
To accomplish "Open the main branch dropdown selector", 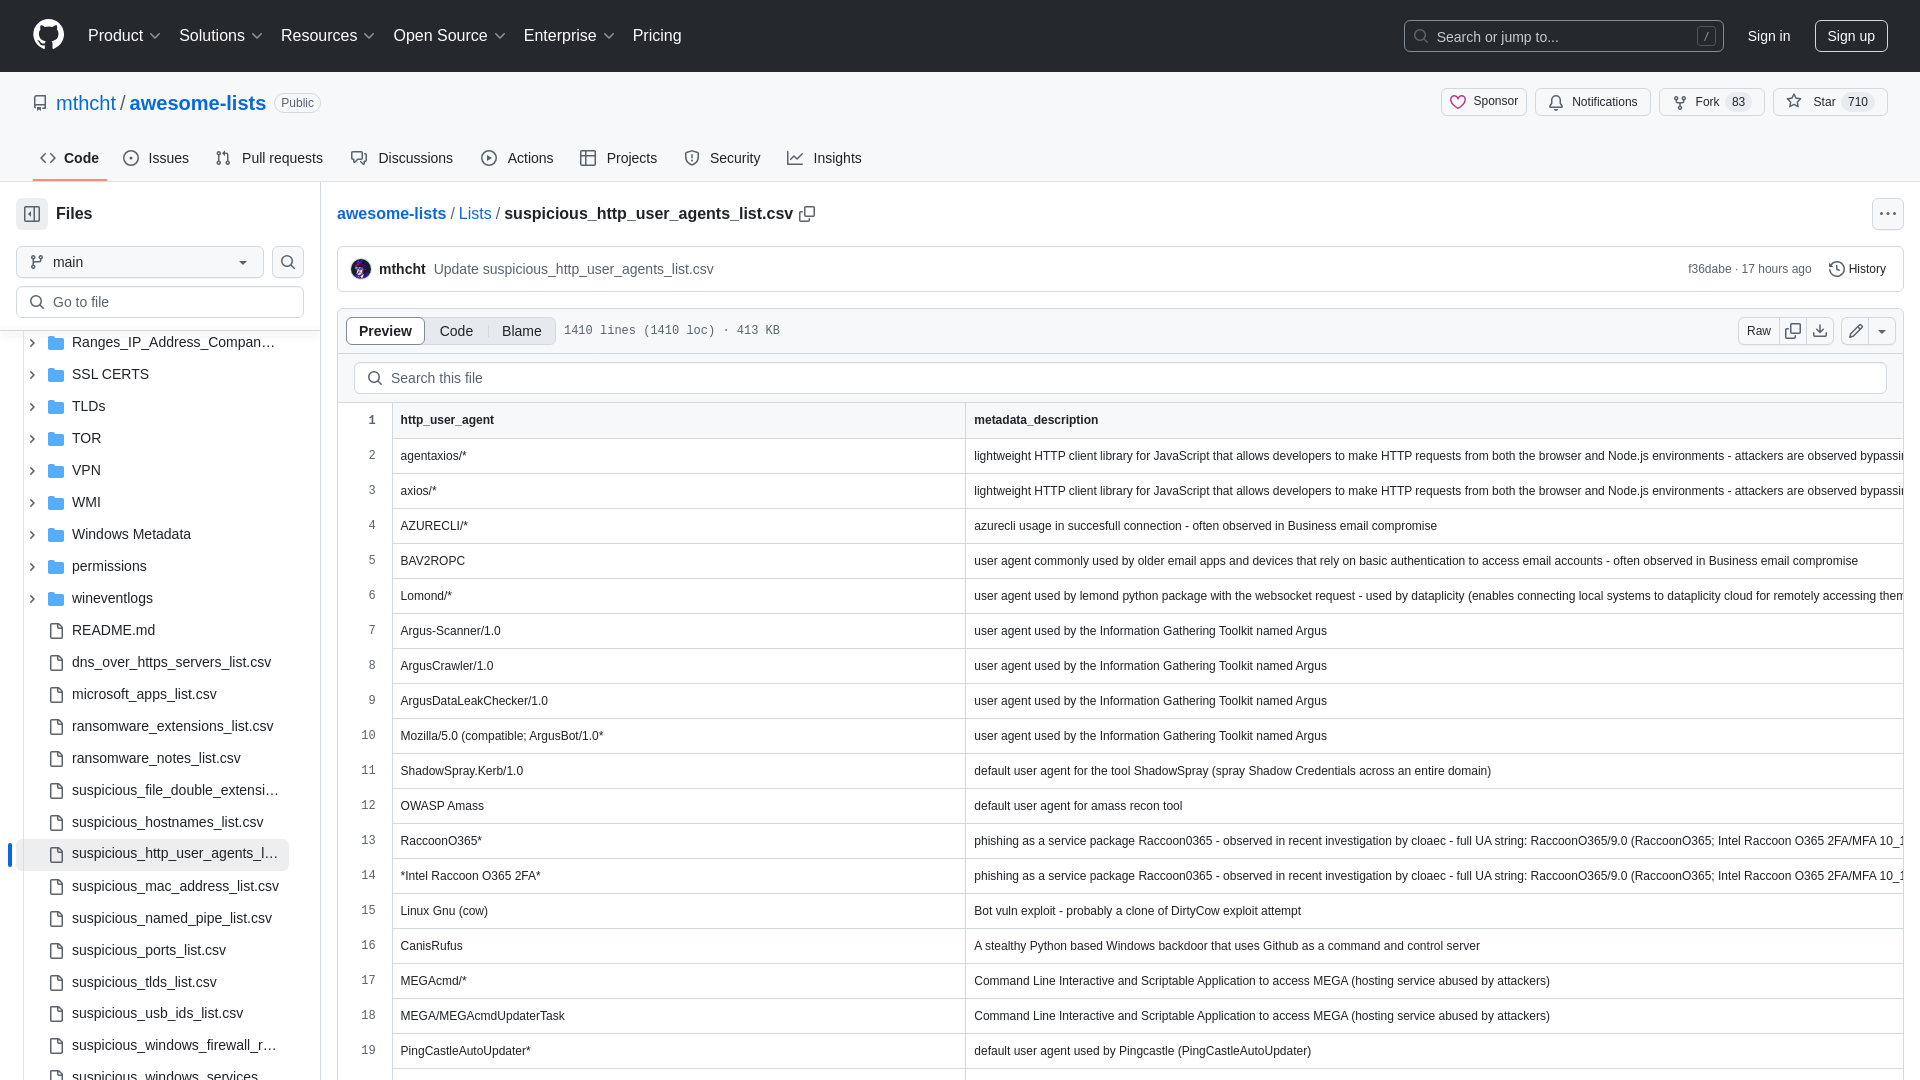I will point(140,261).
